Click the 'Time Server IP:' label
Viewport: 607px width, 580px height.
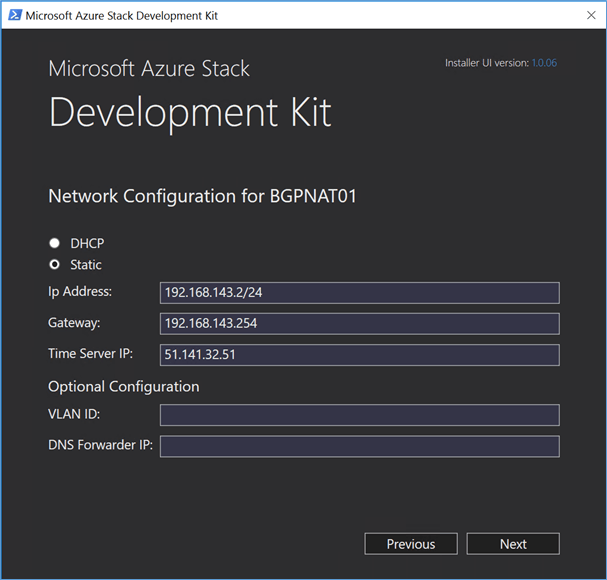pyautogui.click(x=90, y=353)
